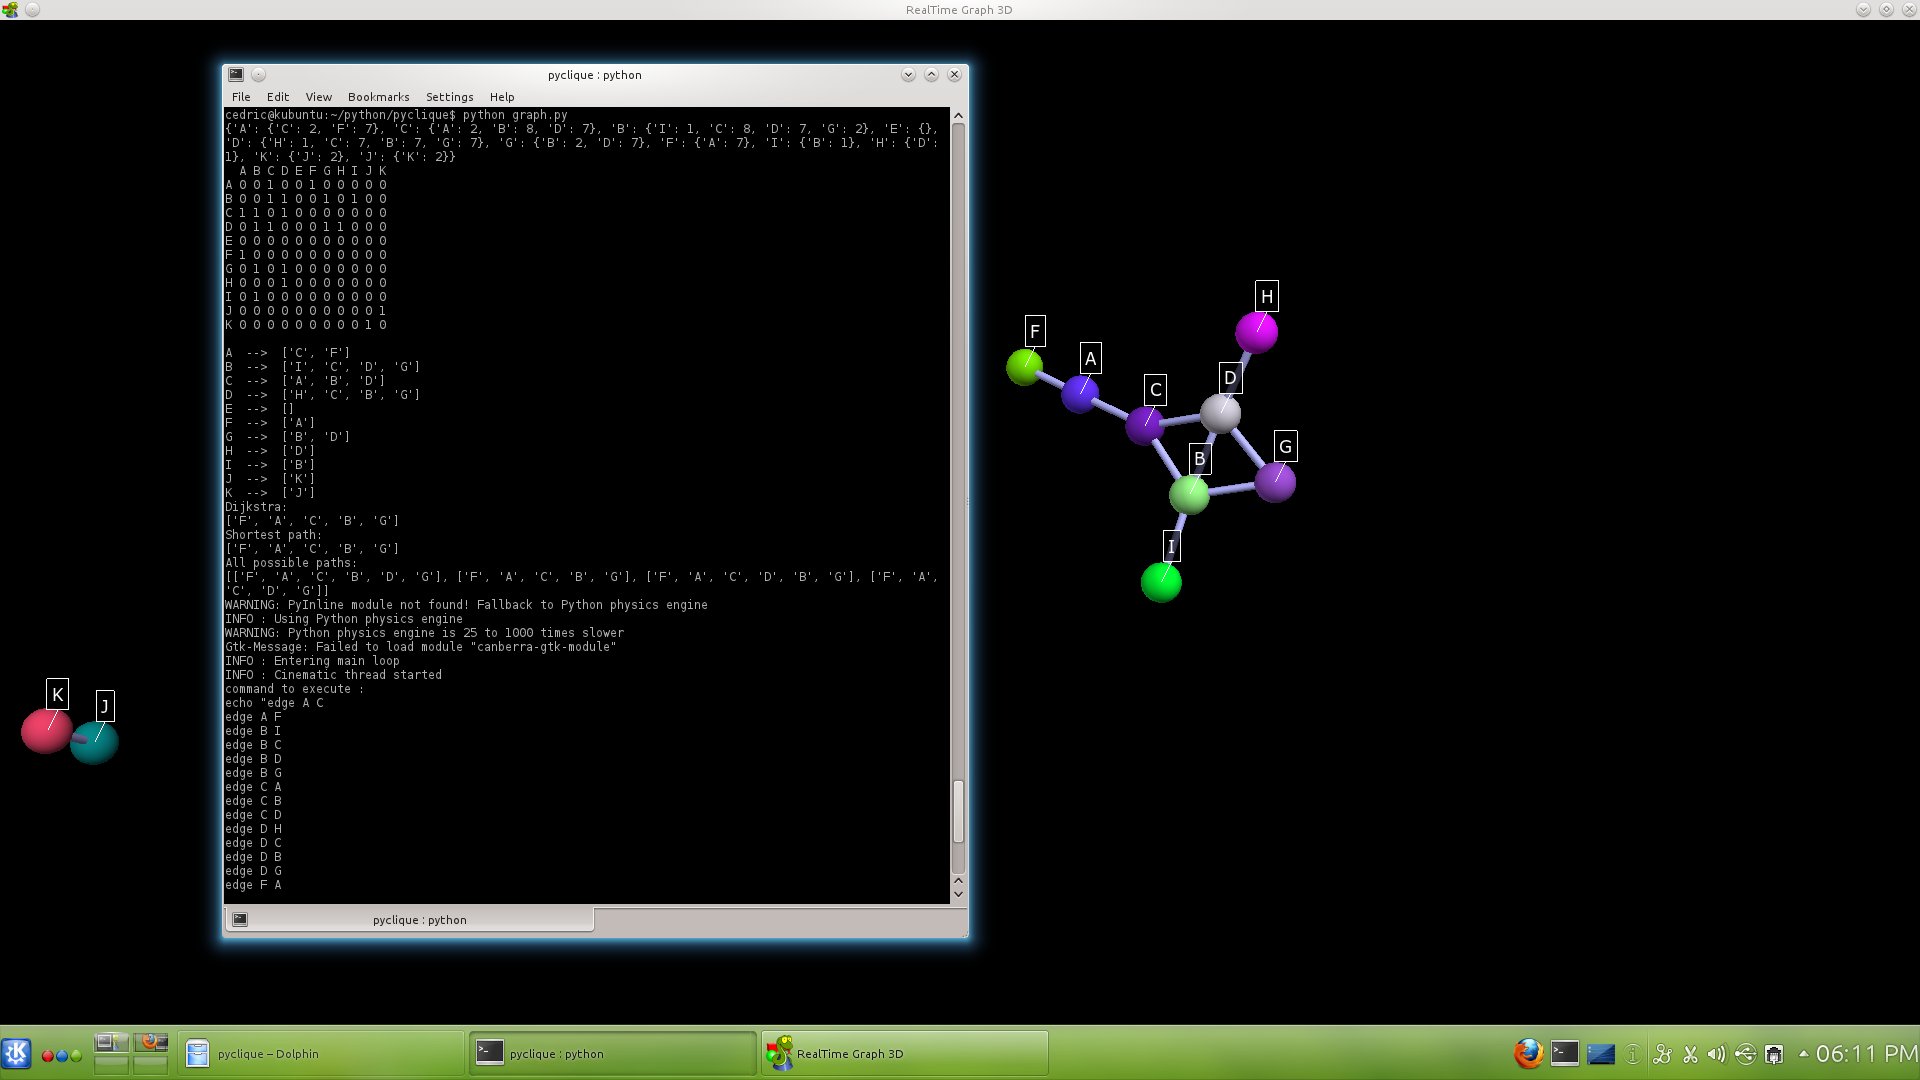Activate the RealTime Graph 3D taskbar entry

(905, 1054)
